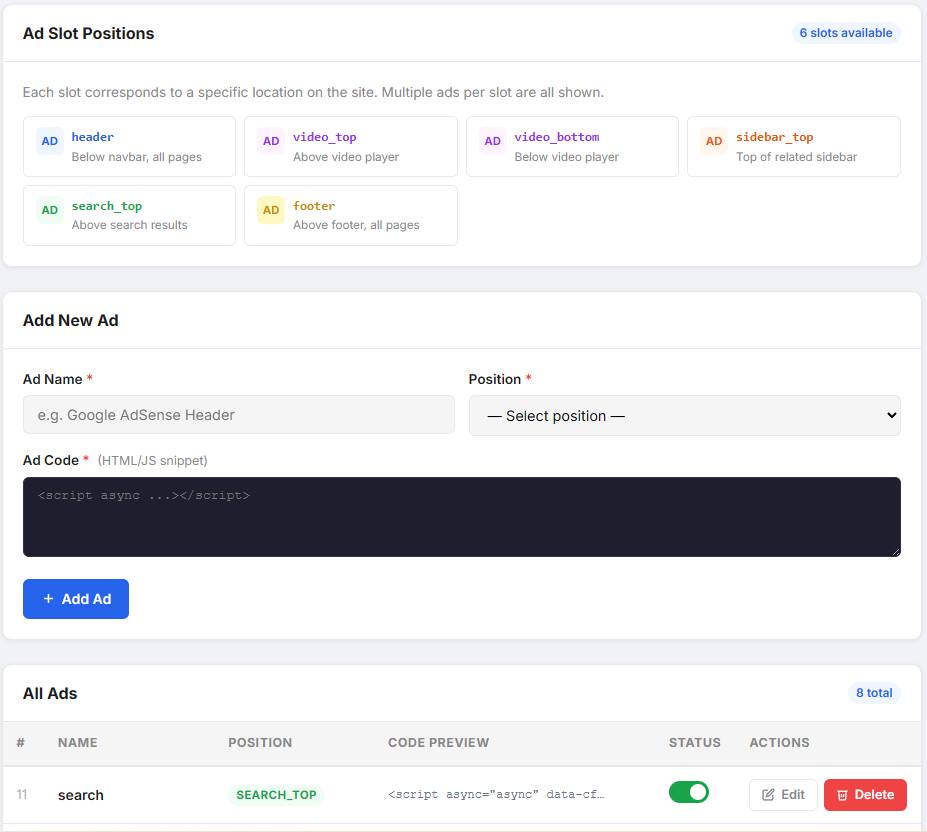927x832 pixels.
Task: Click the 'All Ads' heading
Action: (50, 694)
